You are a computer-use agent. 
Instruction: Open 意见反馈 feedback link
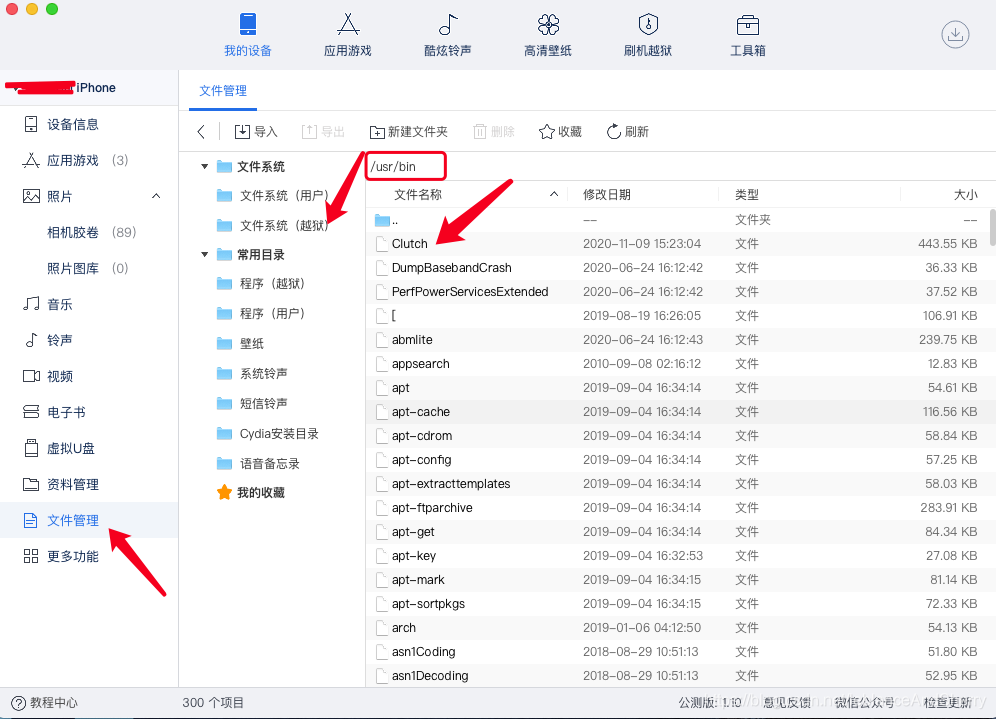click(787, 702)
